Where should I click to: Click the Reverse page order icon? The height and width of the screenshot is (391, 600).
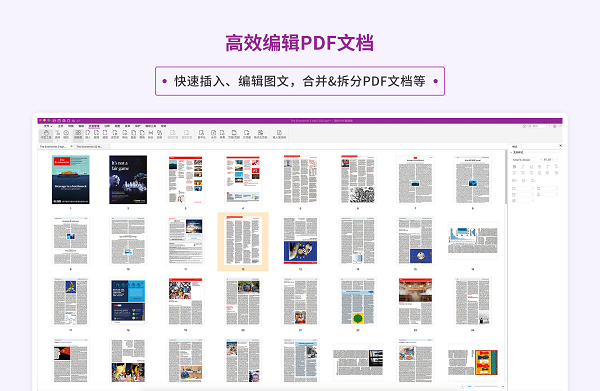pyautogui.click(x=115, y=134)
